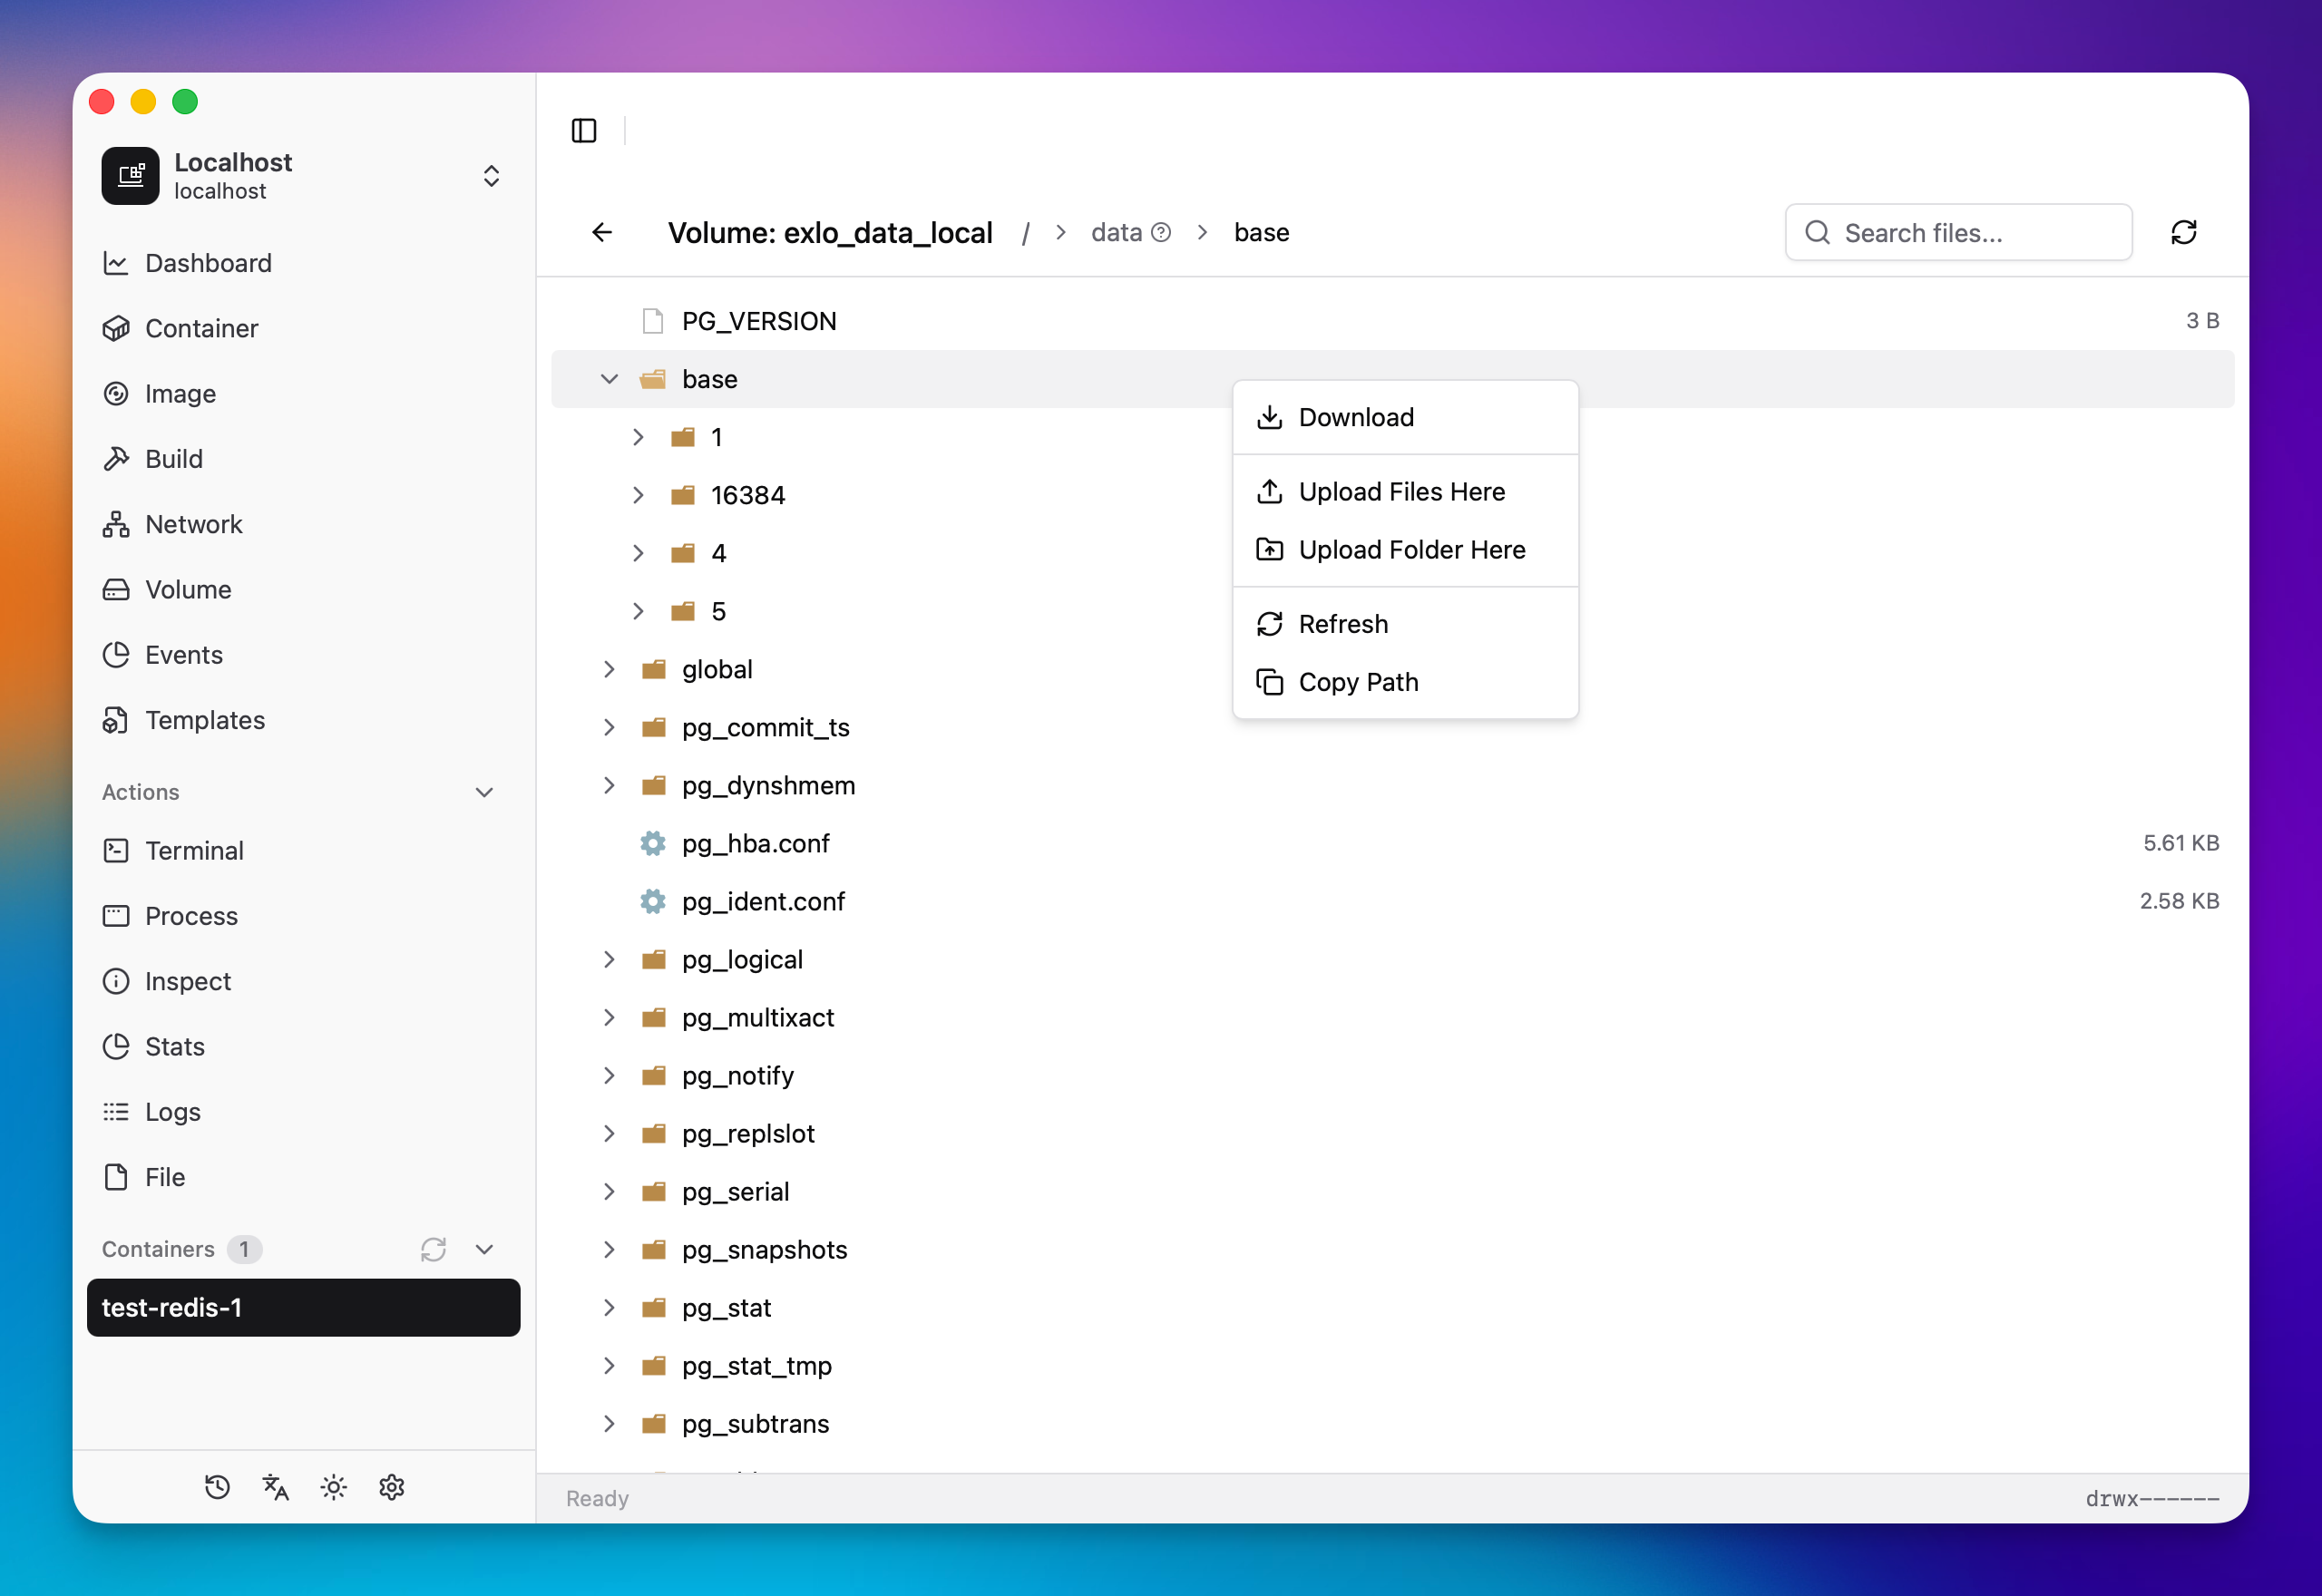Open the Logs panel
Screen dimensions: 2322x1596
pos(172,1111)
